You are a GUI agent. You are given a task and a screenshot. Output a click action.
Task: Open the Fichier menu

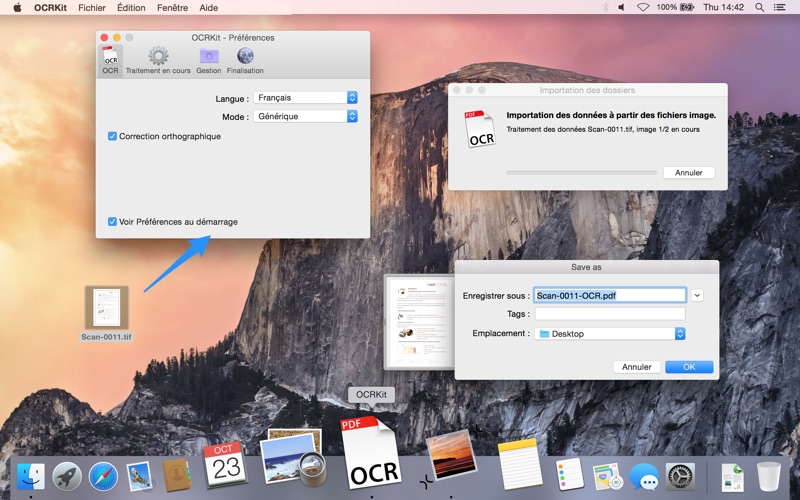click(92, 8)
